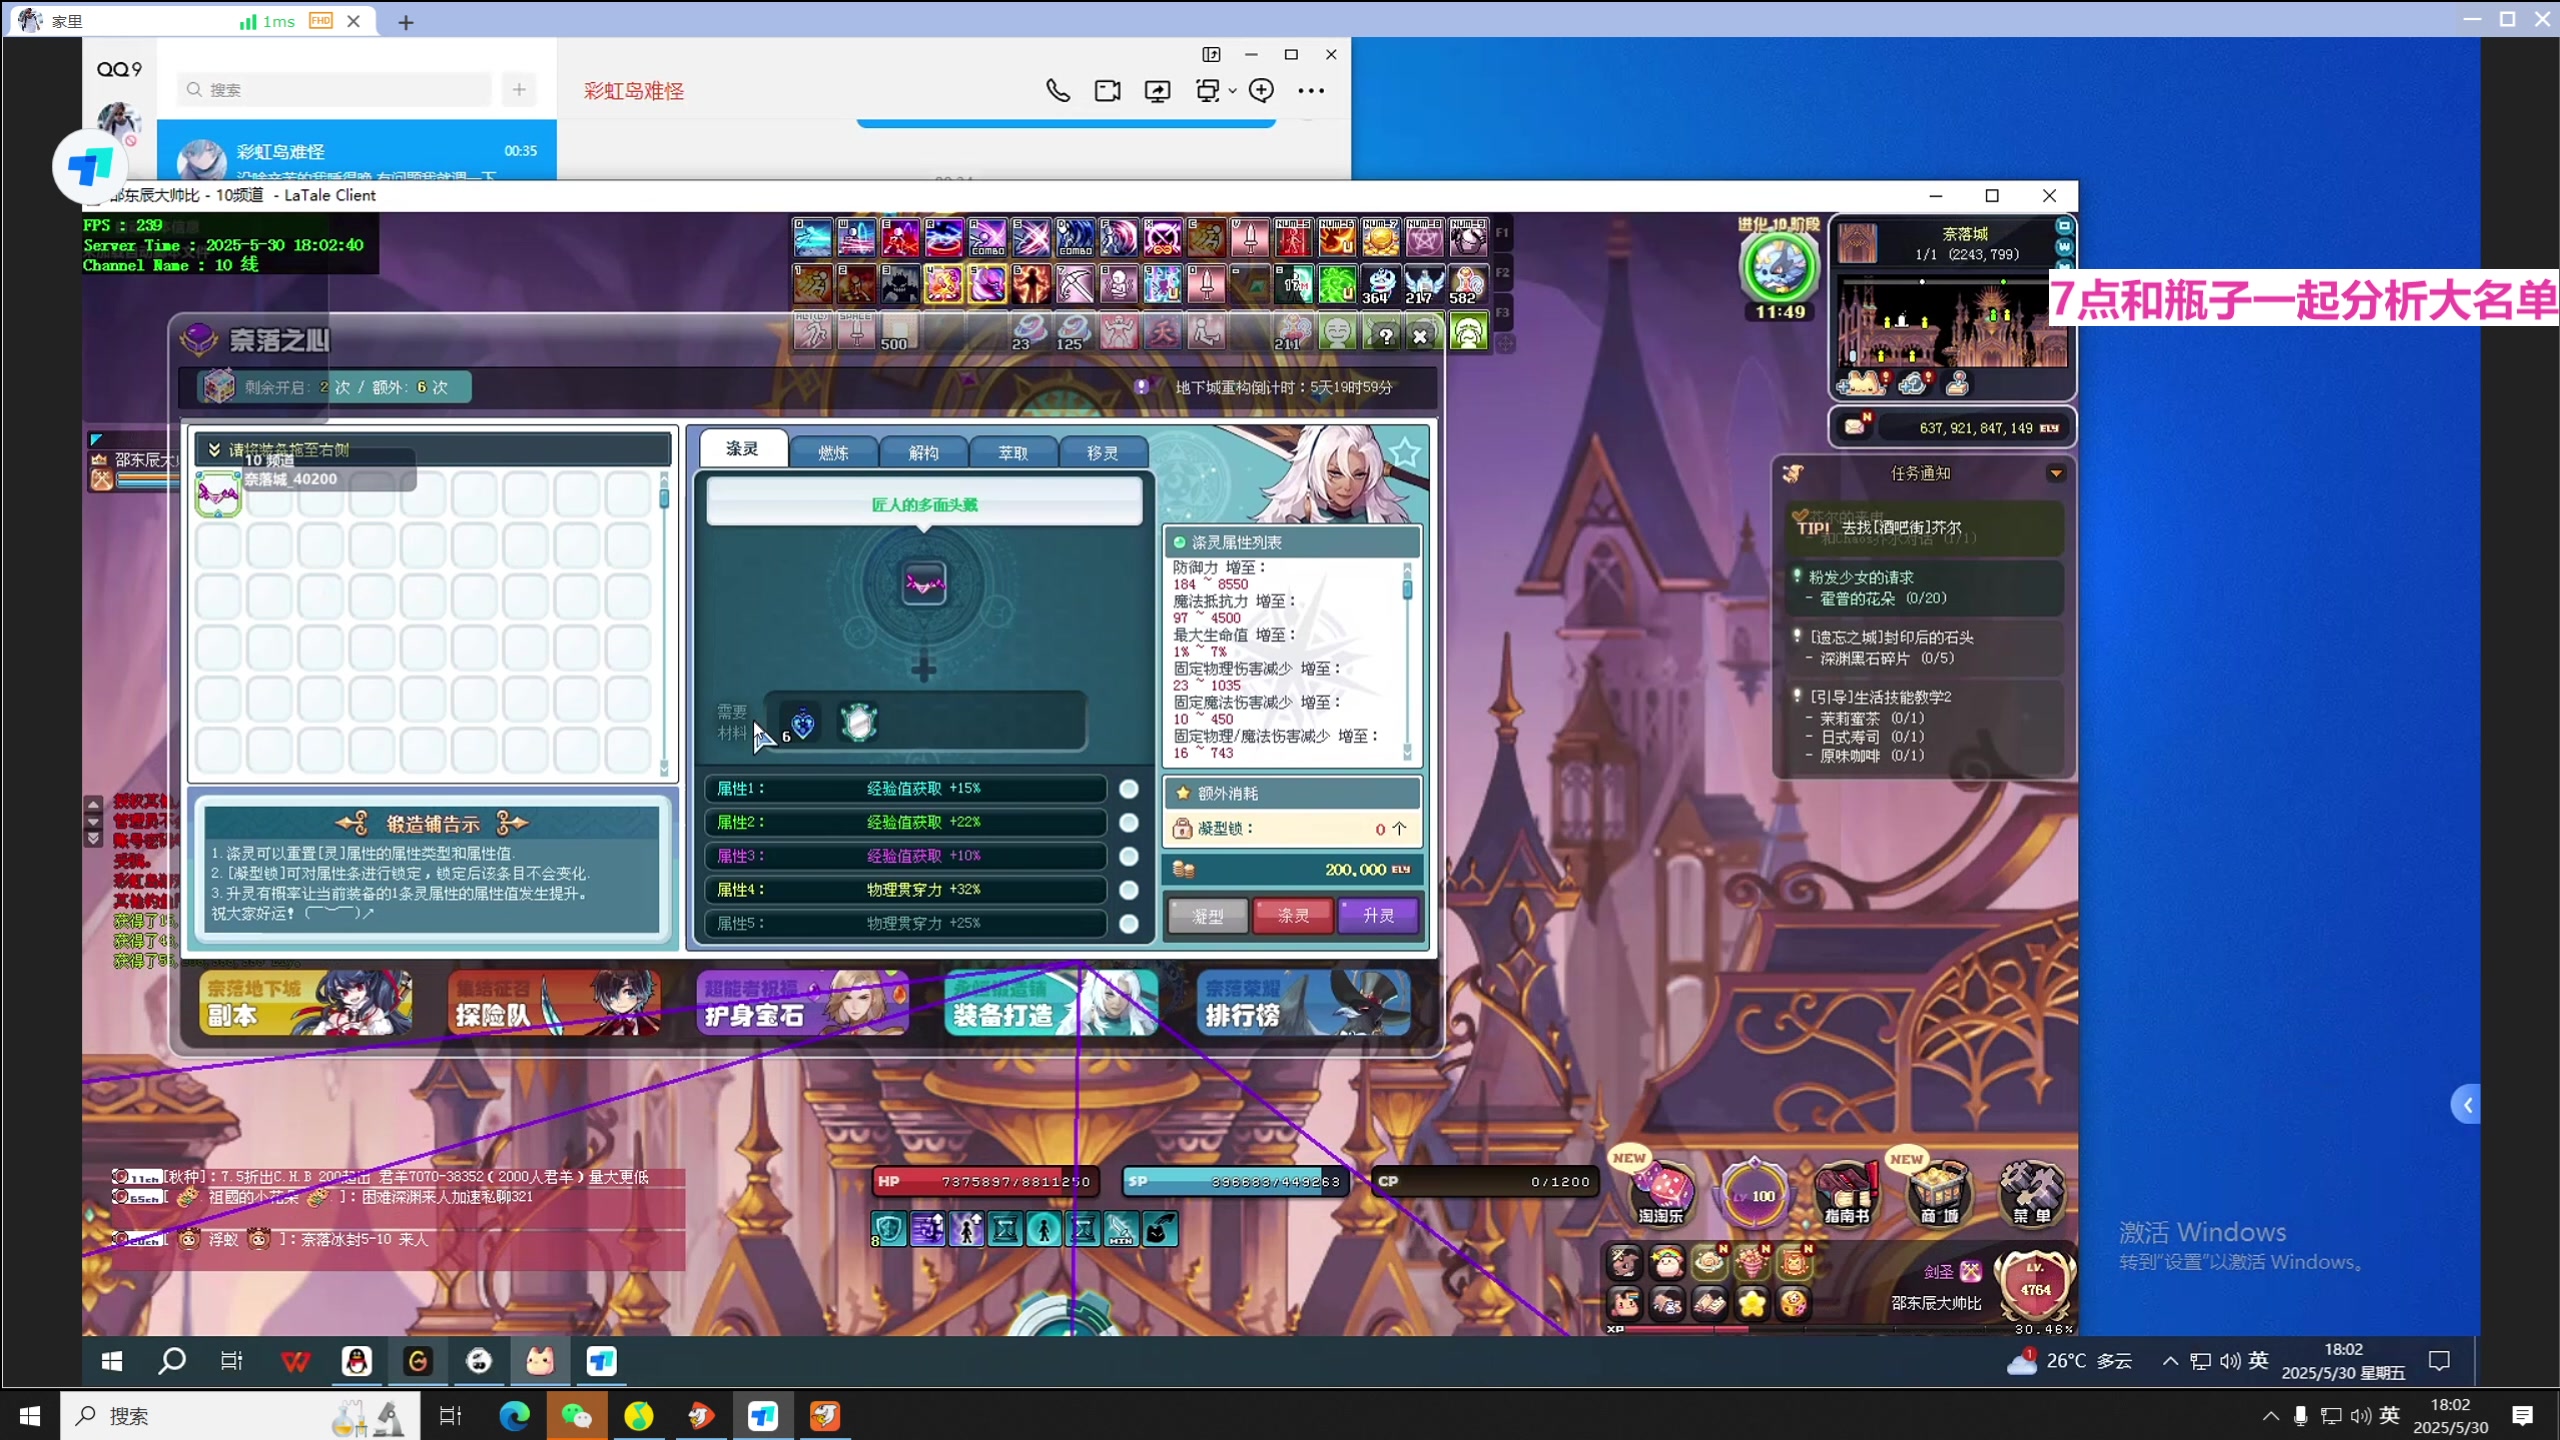
Task: Click the 凝型锁 count row
Action: point(1292,829)
